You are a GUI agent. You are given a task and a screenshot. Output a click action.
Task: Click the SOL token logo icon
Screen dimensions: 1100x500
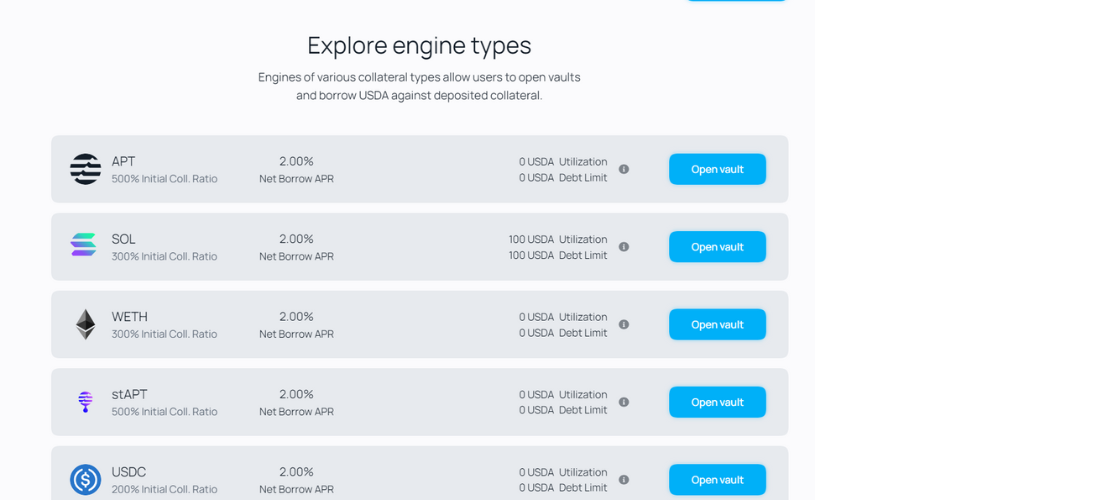(x=84, y=246)
